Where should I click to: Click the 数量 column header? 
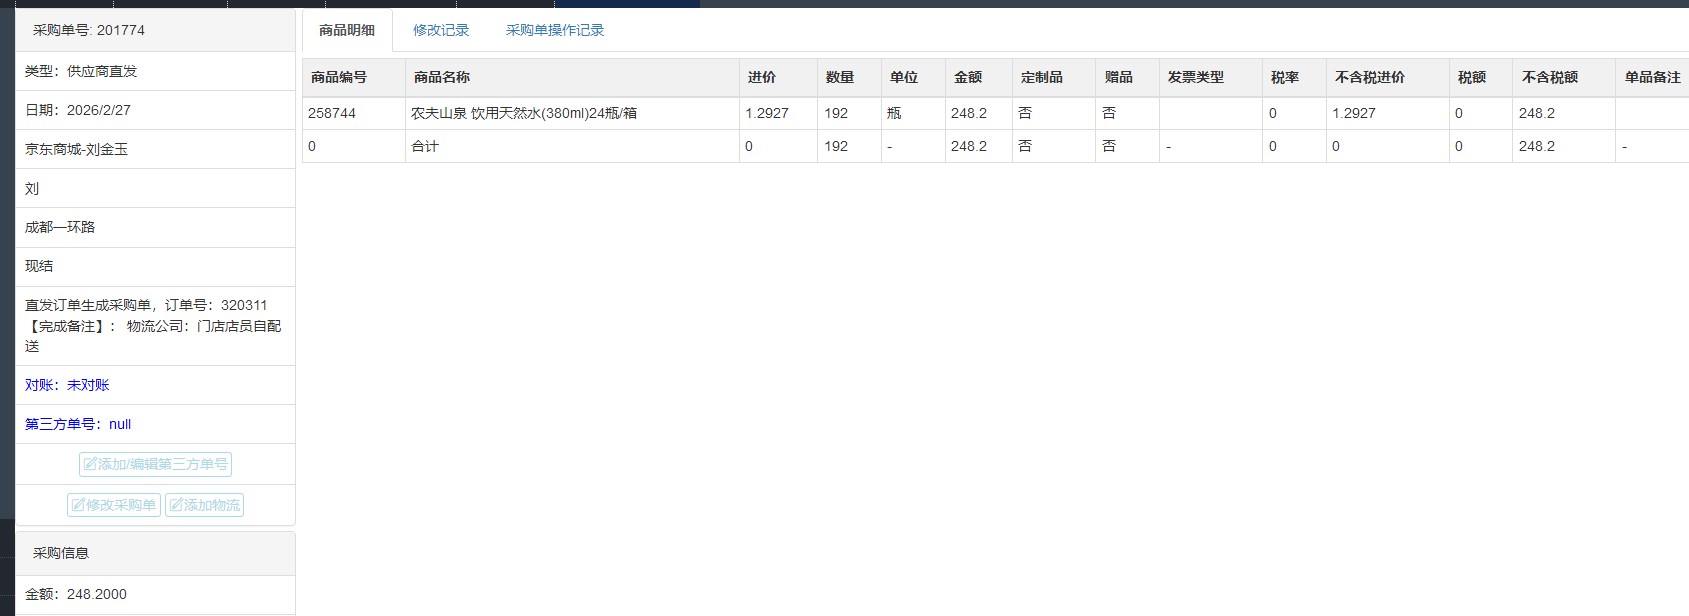840,77
